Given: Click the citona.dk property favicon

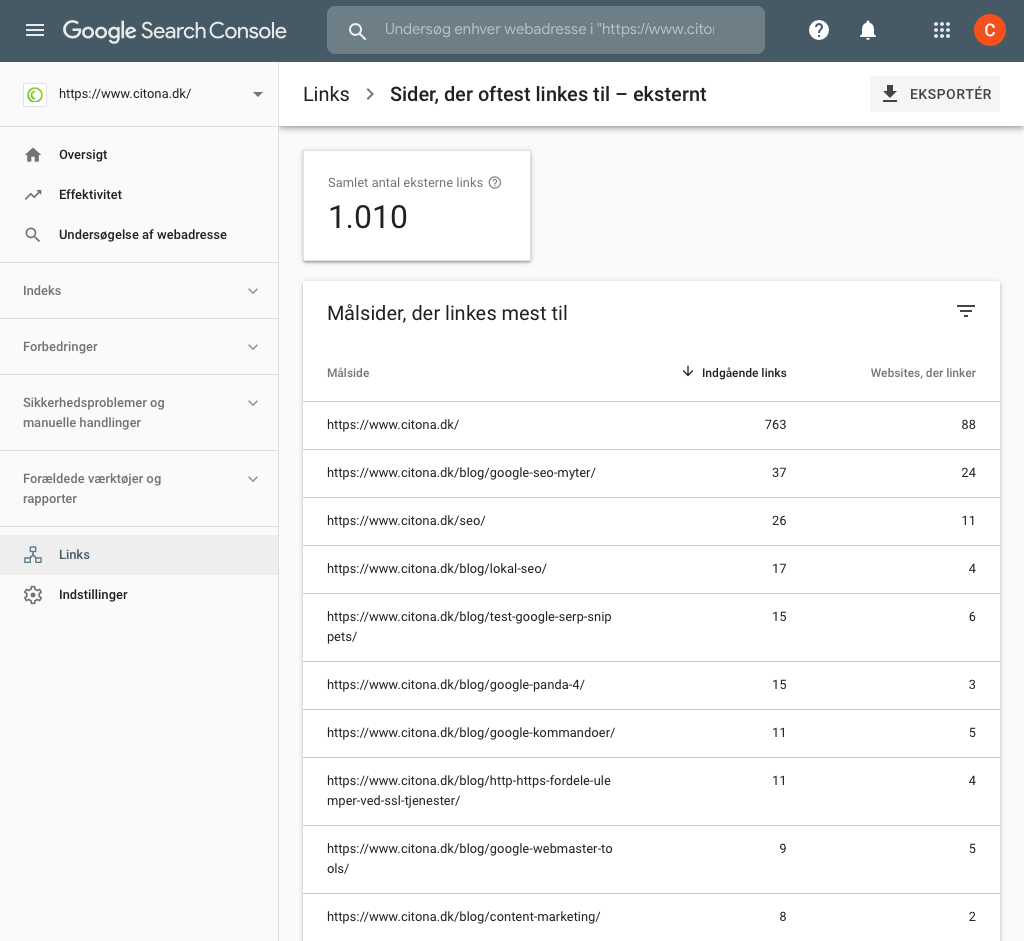Looking at the screenshot, I should coord(35,95).
